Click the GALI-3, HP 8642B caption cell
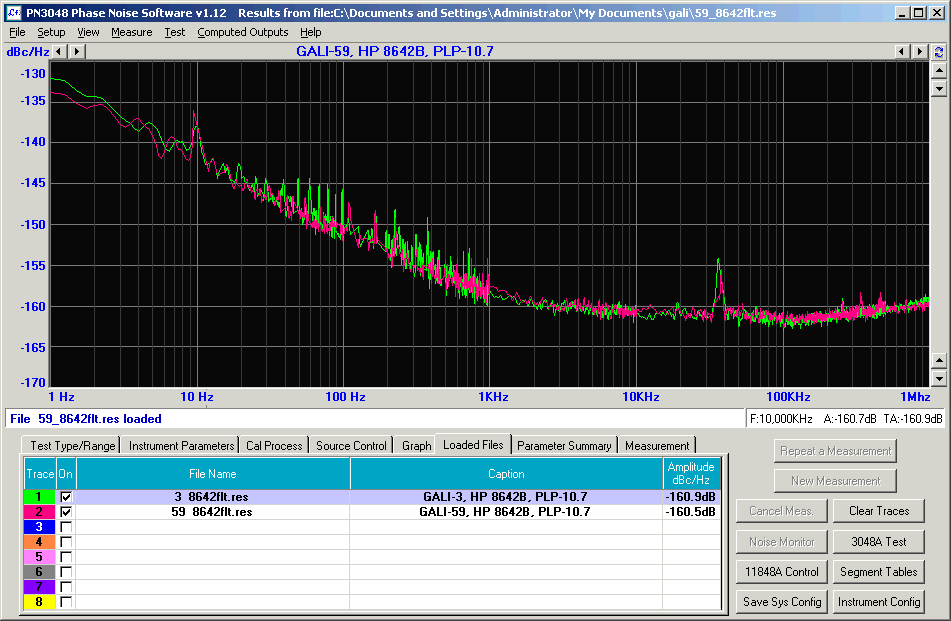The width and height of the screenshot is (951, 621). pyautogui.click(x=506, y=497)
